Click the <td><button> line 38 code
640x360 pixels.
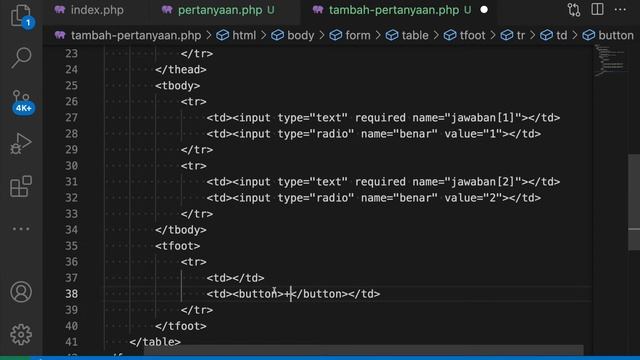pos(293,294)
